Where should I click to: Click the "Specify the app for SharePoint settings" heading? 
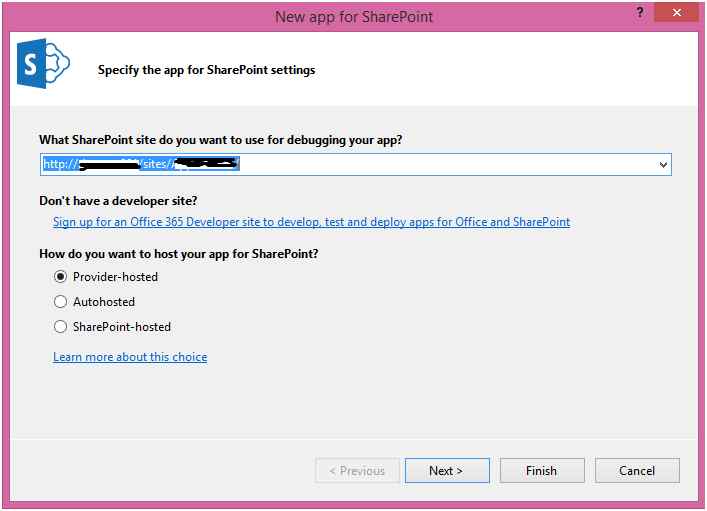point(207,70)
